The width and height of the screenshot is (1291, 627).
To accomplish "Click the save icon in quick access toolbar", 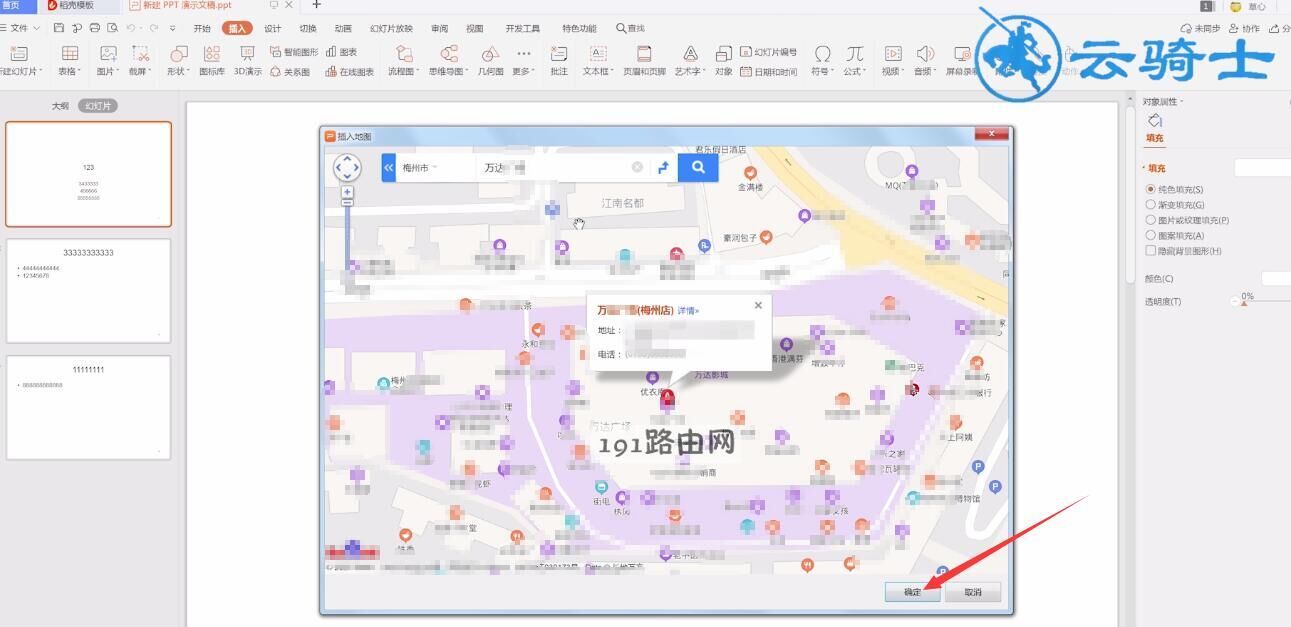I will pyautogui.click(x=59, y=28).
